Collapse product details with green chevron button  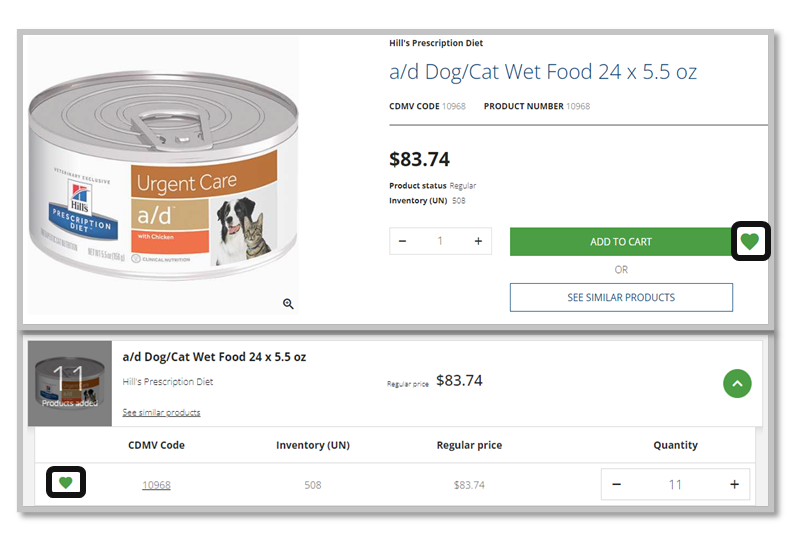736,383
